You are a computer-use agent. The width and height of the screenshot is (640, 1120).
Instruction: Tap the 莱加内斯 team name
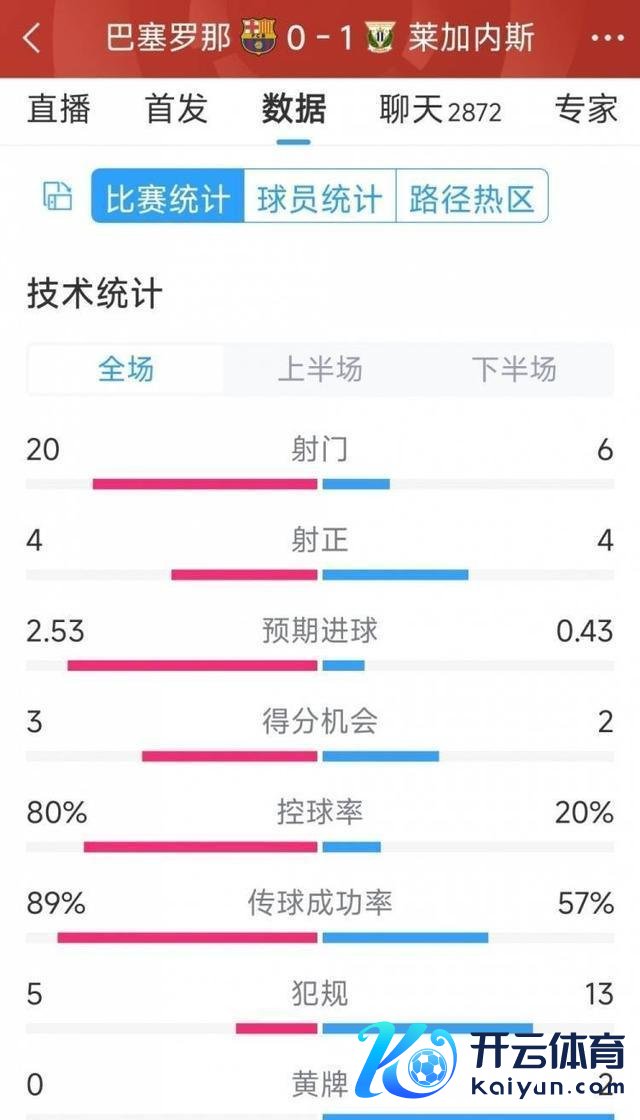point(472,39)
